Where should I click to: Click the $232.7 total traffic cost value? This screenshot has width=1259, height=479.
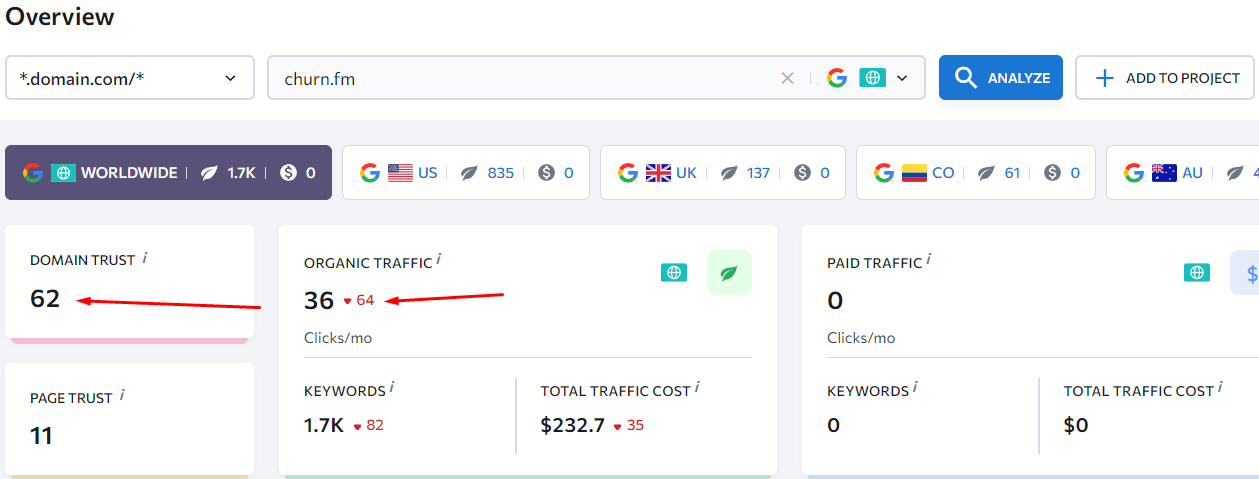(572, 425)
